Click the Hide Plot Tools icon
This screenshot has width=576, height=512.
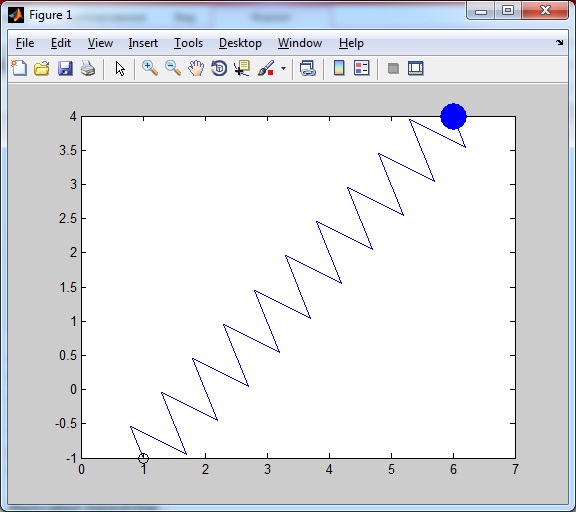393,68
